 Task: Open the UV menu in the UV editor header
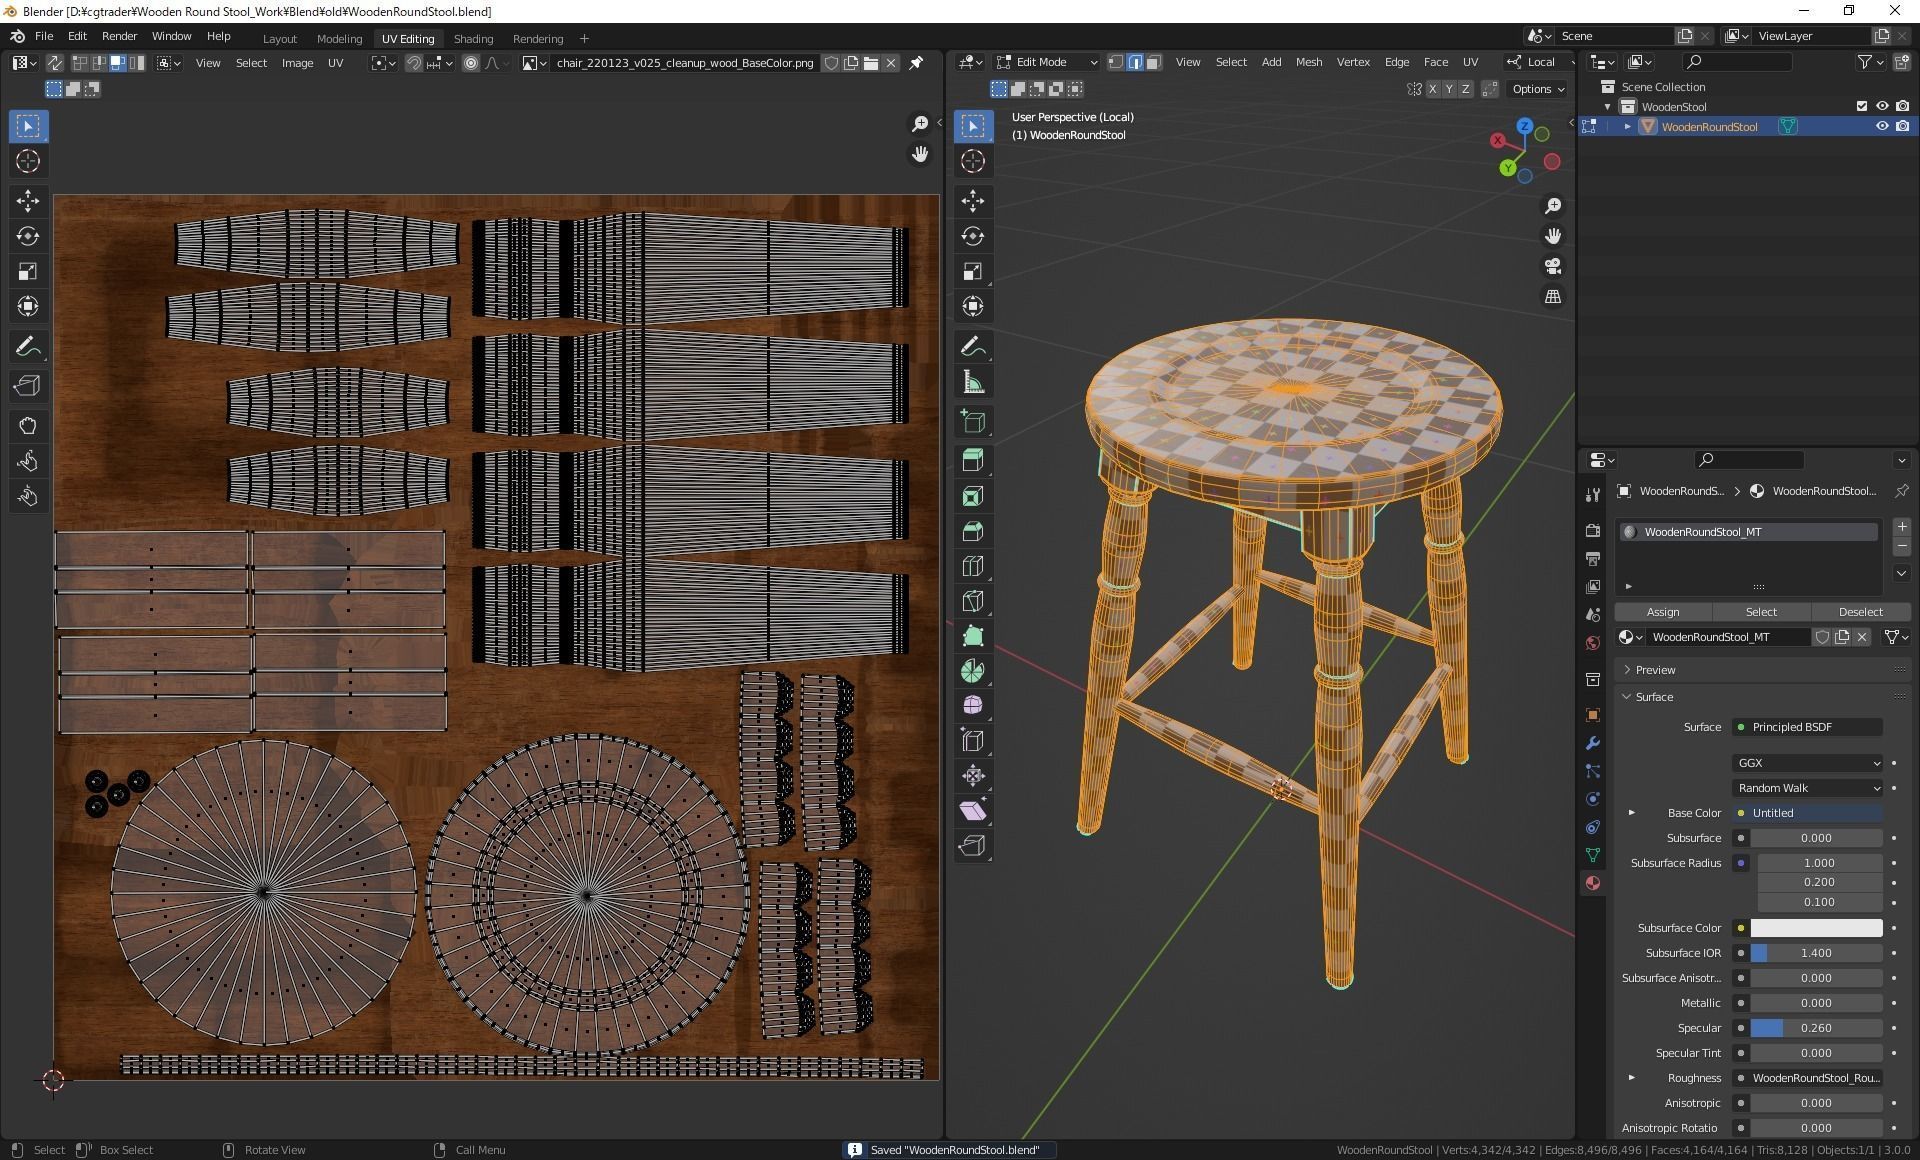point(335,63)
